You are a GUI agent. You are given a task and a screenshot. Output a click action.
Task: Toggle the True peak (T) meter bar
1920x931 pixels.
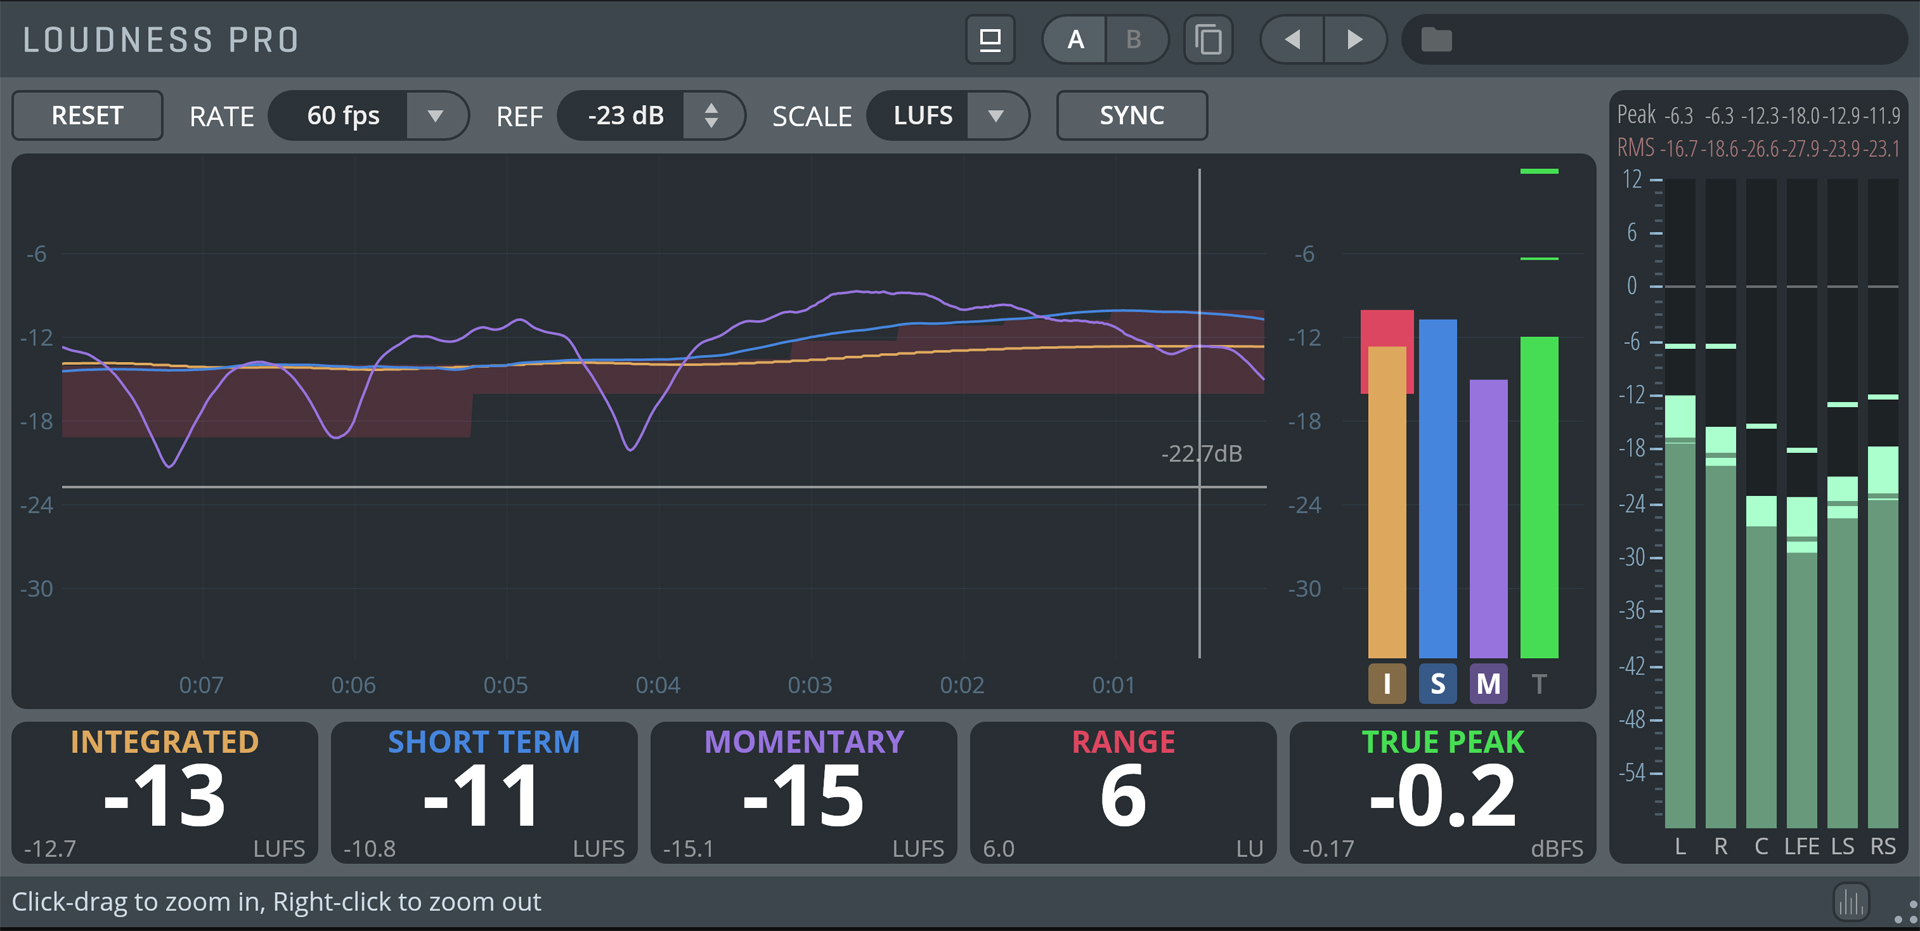(x=1539, y=684)
